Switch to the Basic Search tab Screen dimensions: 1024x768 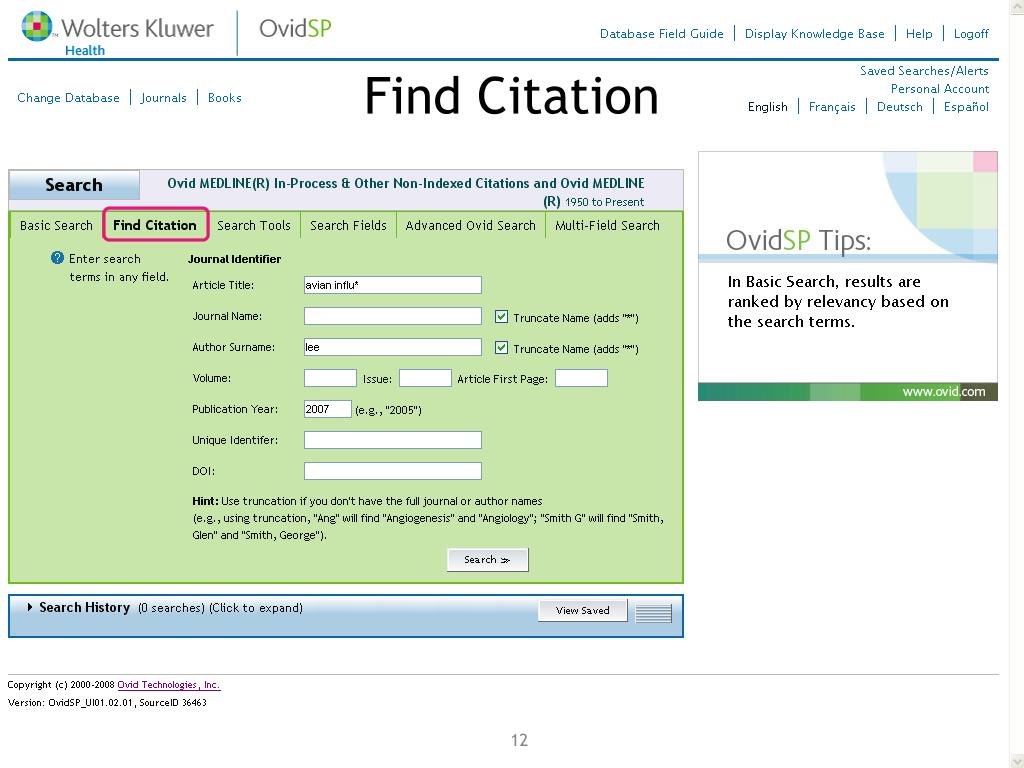pyautogui.click(x=56, y=225)
